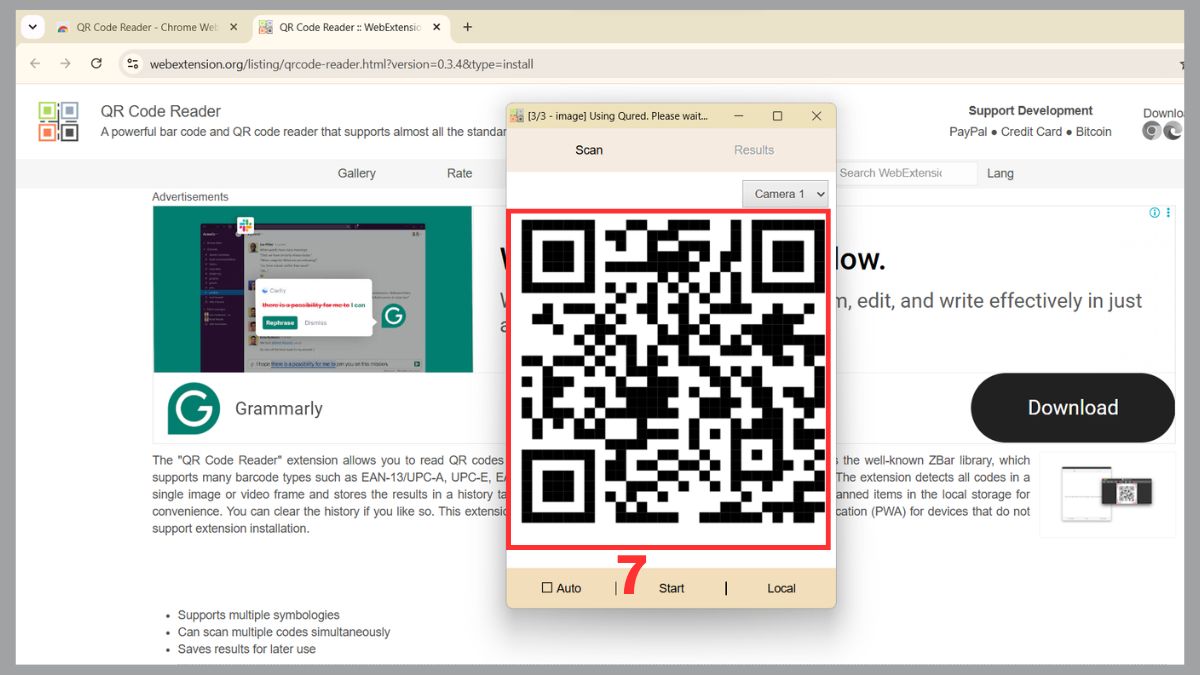Maximize the QR reader popup window
Image resolution: width=1200 pixels, height=675 pixels.
tap(778, 116)
